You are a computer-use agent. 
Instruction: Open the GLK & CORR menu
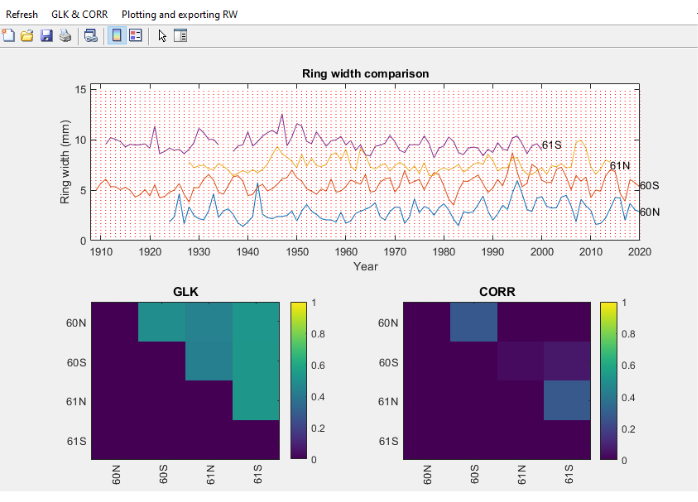80,14
